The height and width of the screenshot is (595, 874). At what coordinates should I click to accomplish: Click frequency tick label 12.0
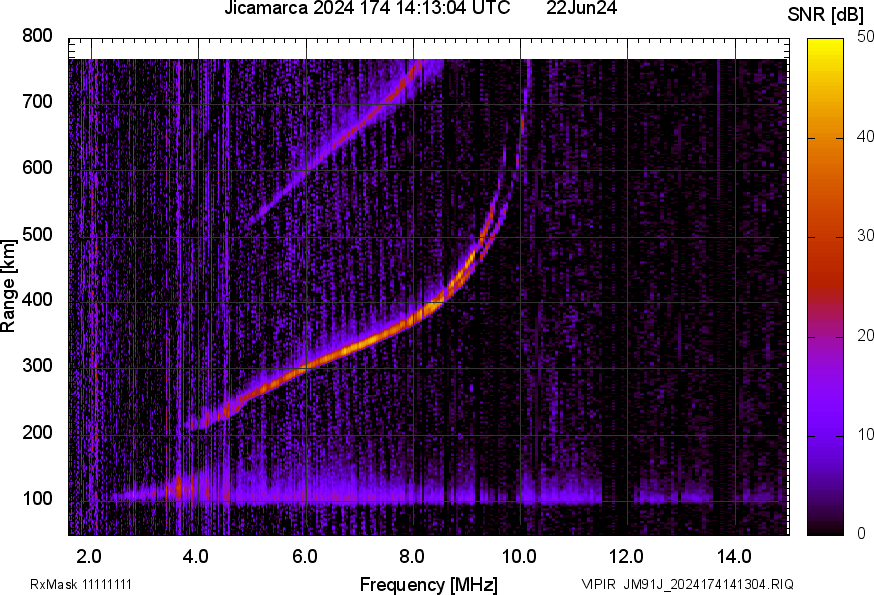(627, 556)
